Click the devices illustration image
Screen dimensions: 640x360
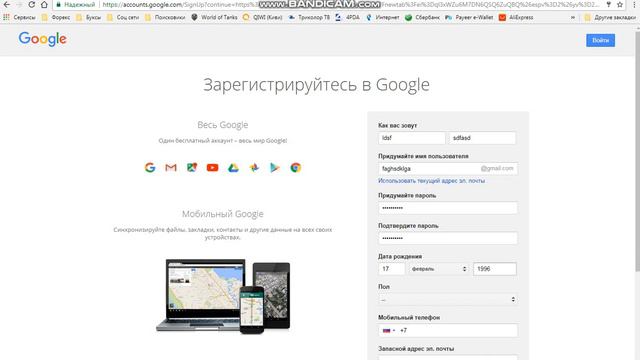(223, 296)
